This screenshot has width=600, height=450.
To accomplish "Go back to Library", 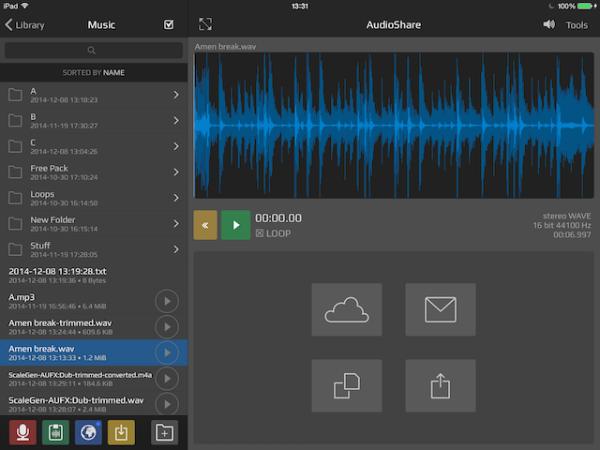I will click(x=25, y=25).
